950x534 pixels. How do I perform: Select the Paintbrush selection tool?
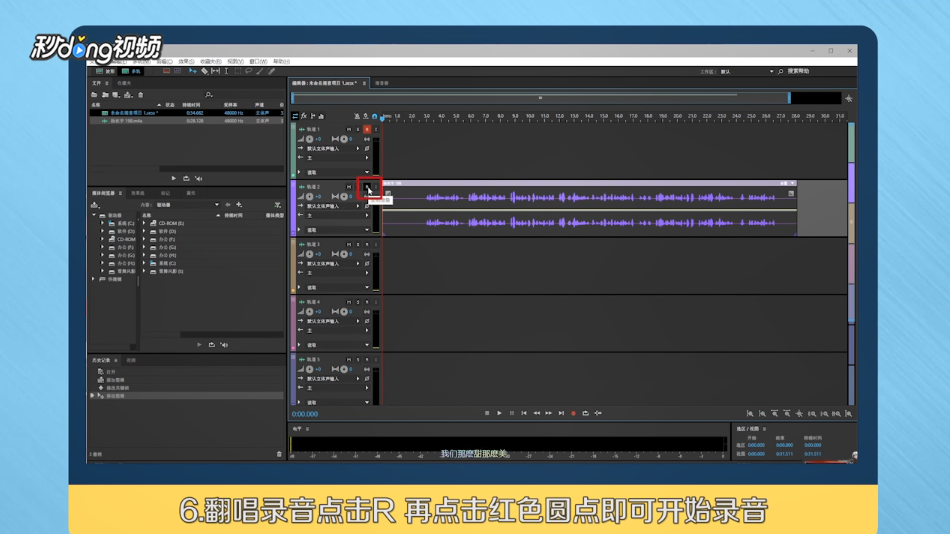coord(259,71)
